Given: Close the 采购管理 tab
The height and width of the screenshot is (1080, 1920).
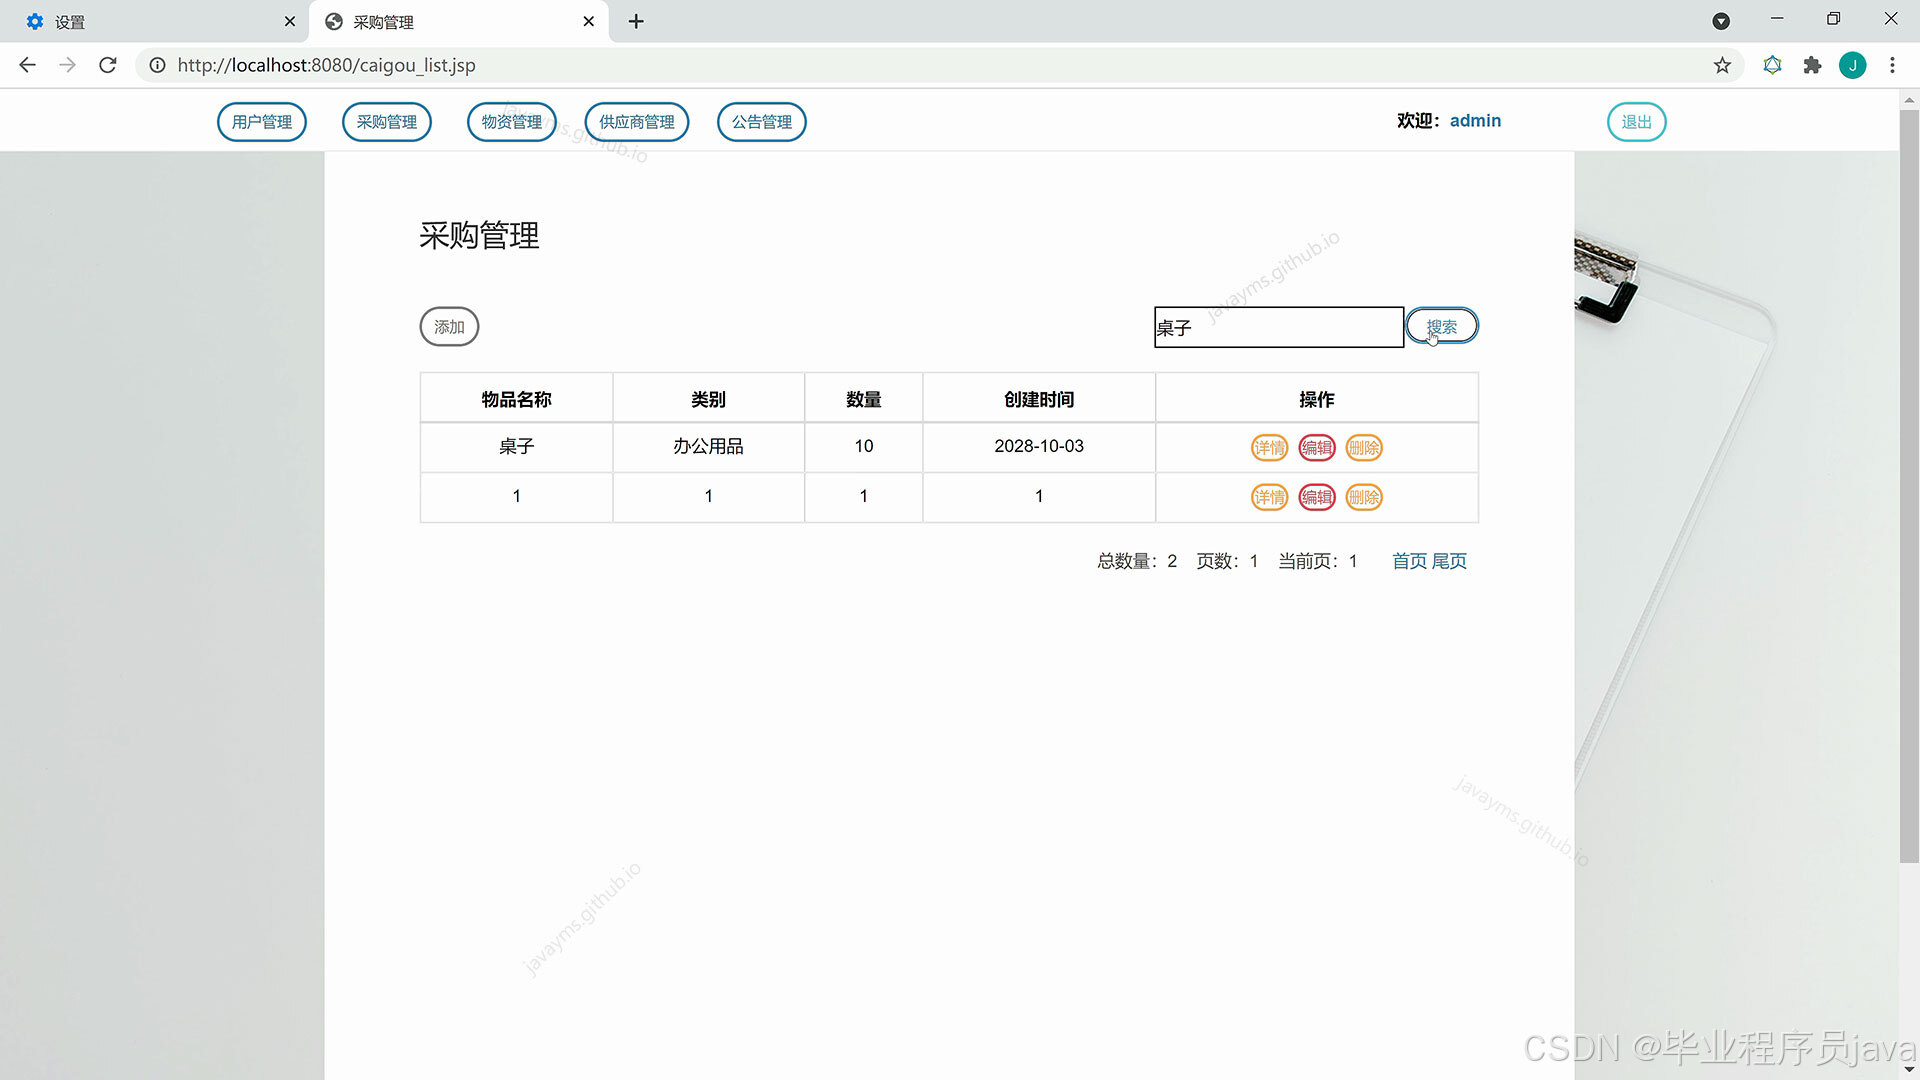Looking at the screenshot, I should (x=589, y=21).
